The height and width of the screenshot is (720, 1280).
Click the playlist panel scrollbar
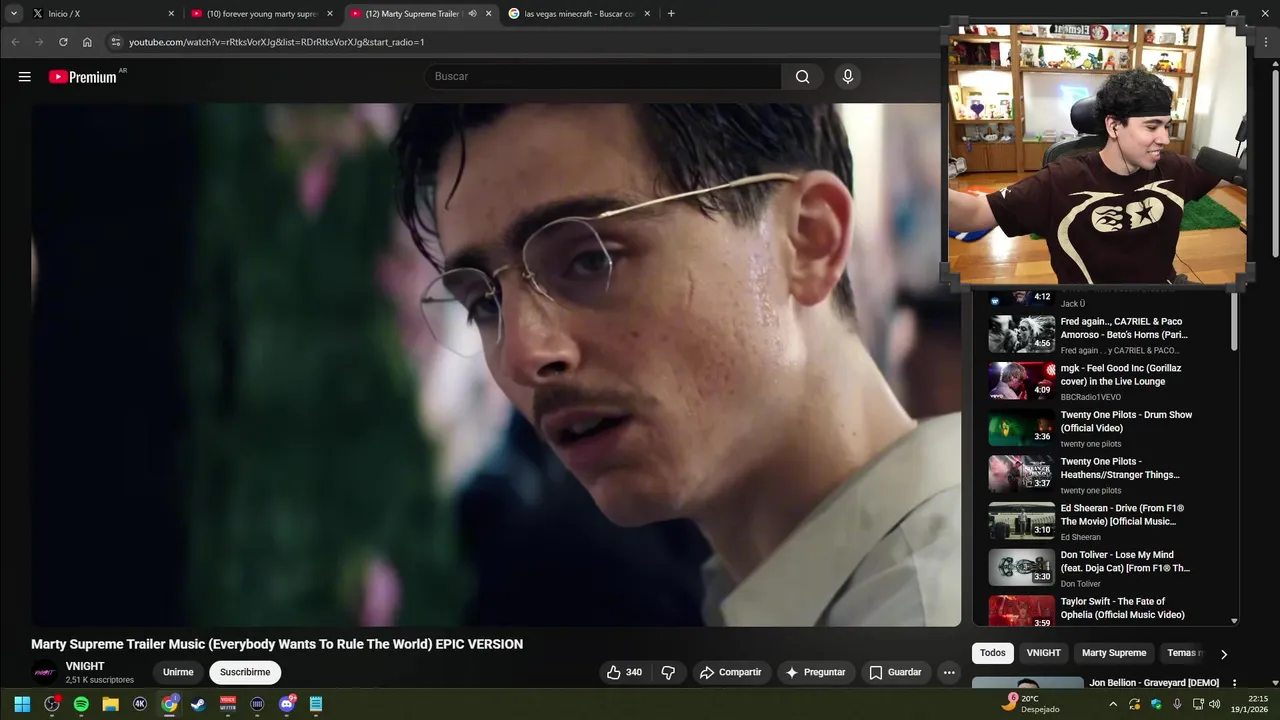point(1234,320)
